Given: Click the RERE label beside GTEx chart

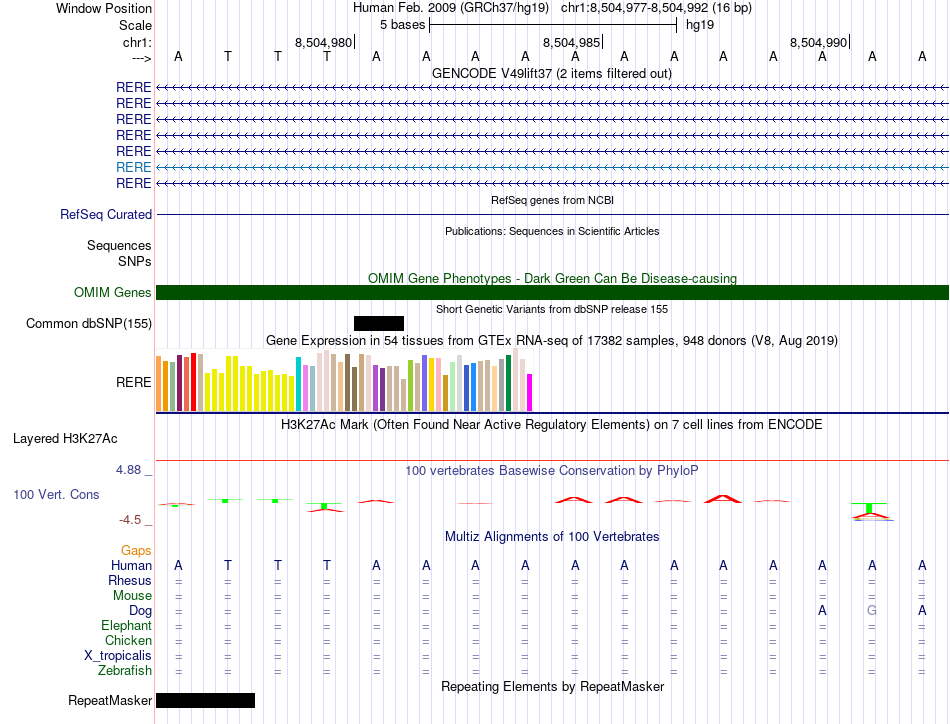Looking at the screenshot, I should [x=134, y=382].
